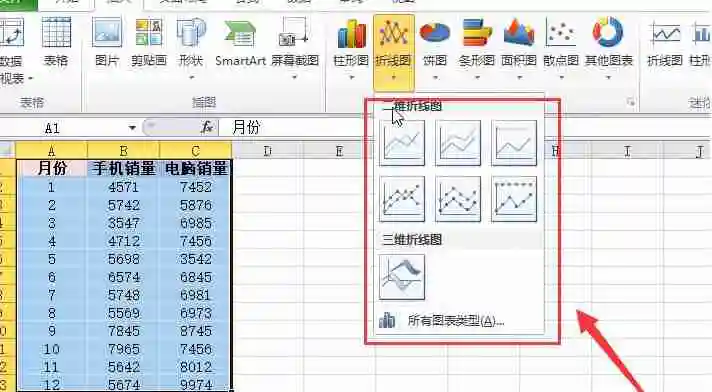This screenshot has width=712, height=392.
Task: Open the Bar chart (条形图) menu
Action: pos(476,48)
